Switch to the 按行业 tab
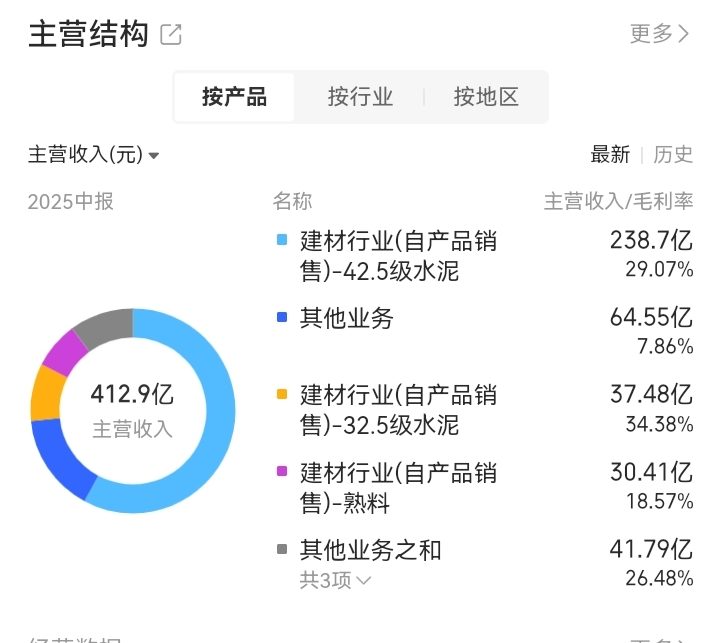Image resolution: width=720 pixels, height=643 pixels. tap(360, 97)
